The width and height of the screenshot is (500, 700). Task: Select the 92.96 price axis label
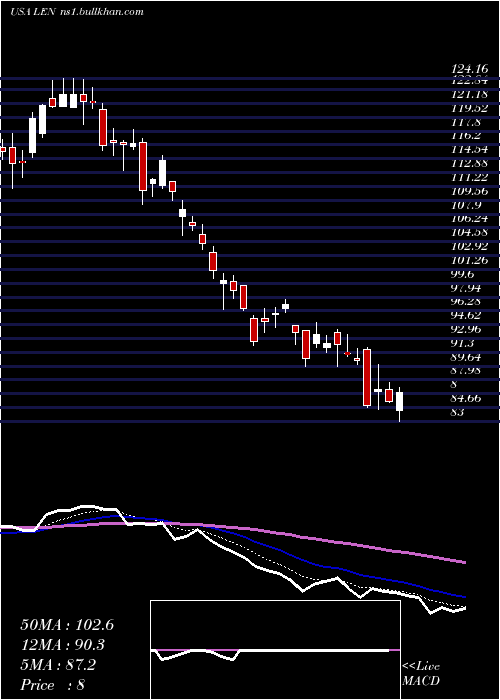pyautogui.click(x=467, y=329)
